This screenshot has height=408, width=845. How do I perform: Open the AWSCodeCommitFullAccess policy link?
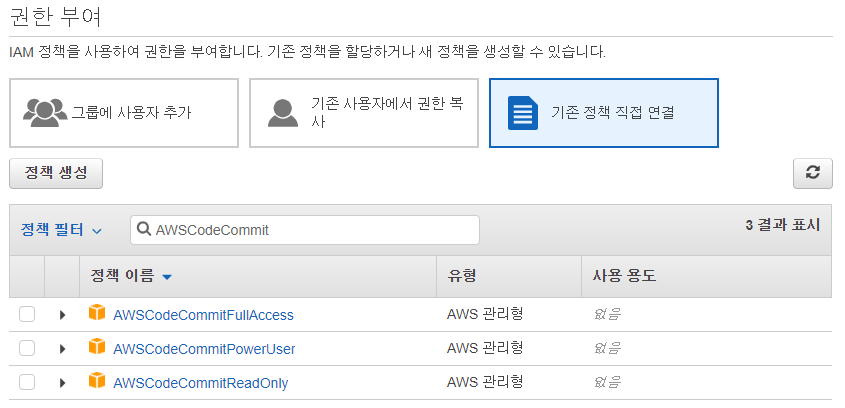(x=203, y=315)
